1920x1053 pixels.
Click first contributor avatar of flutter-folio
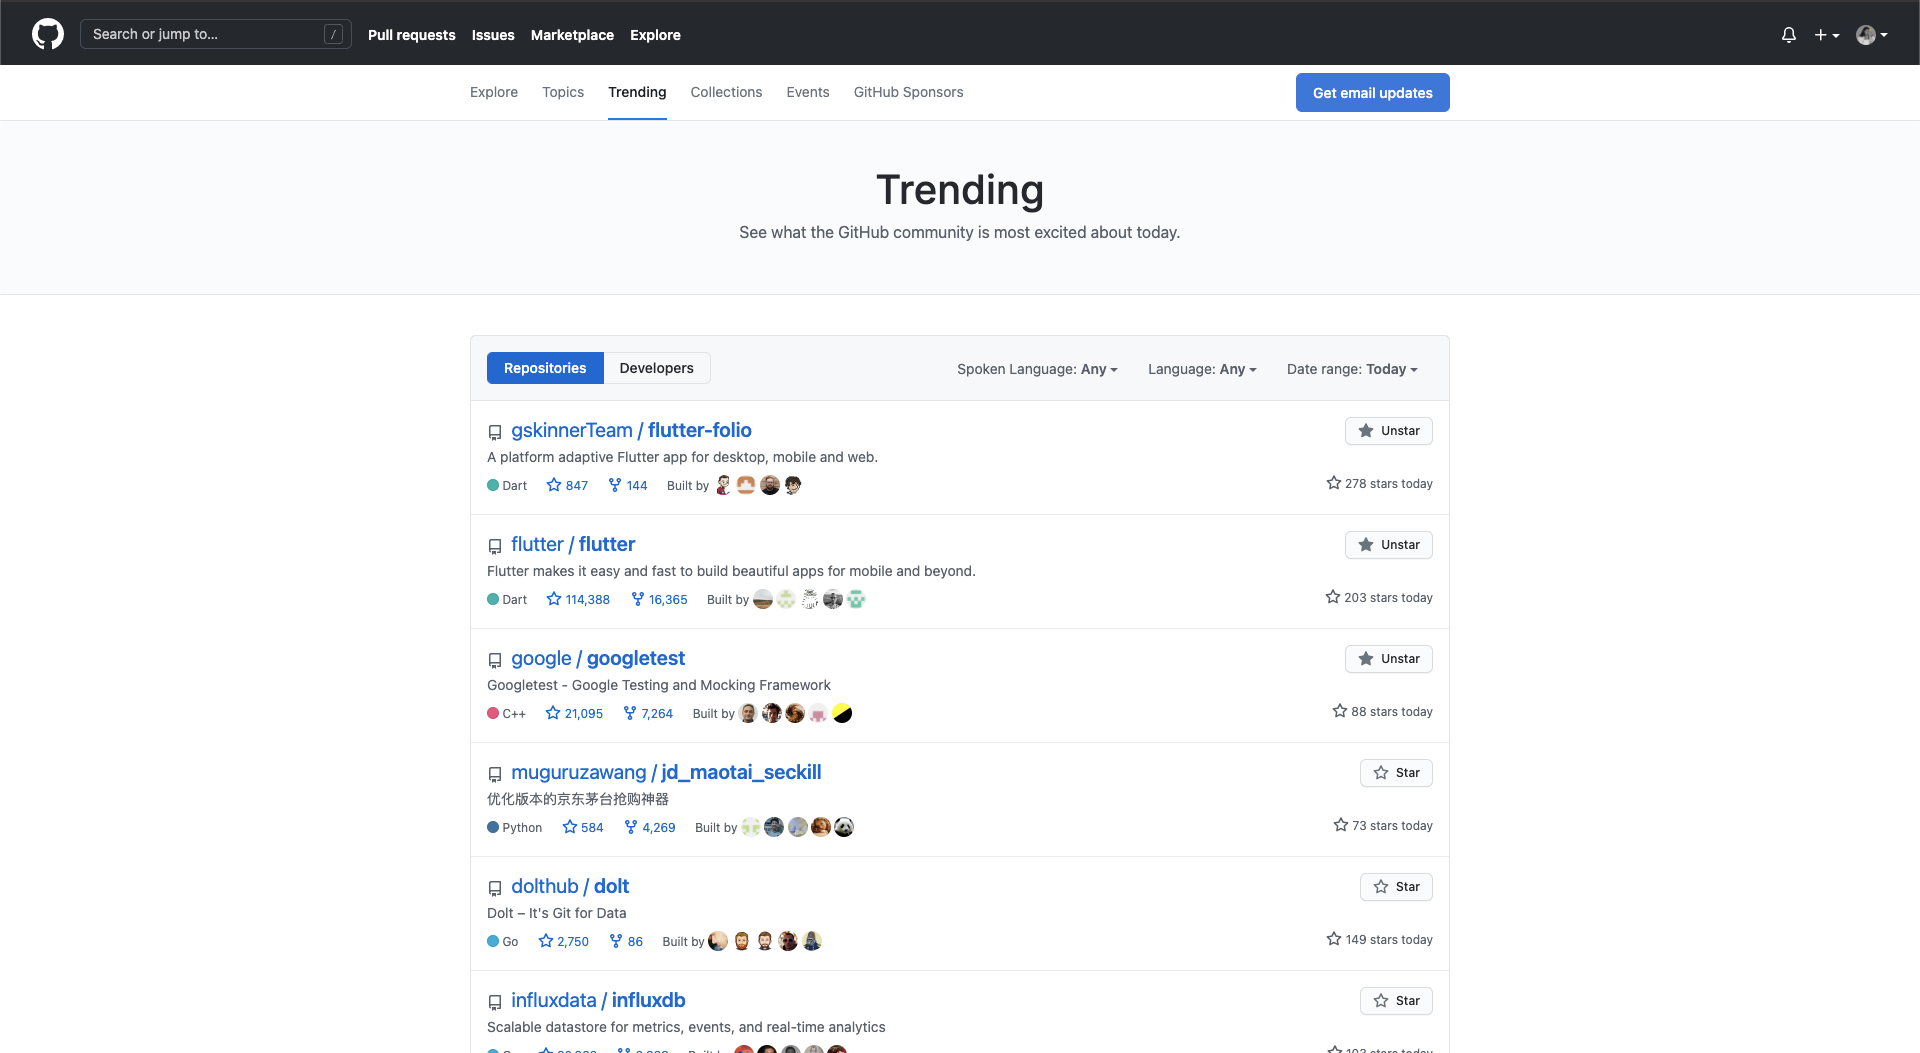pos(723,485)
